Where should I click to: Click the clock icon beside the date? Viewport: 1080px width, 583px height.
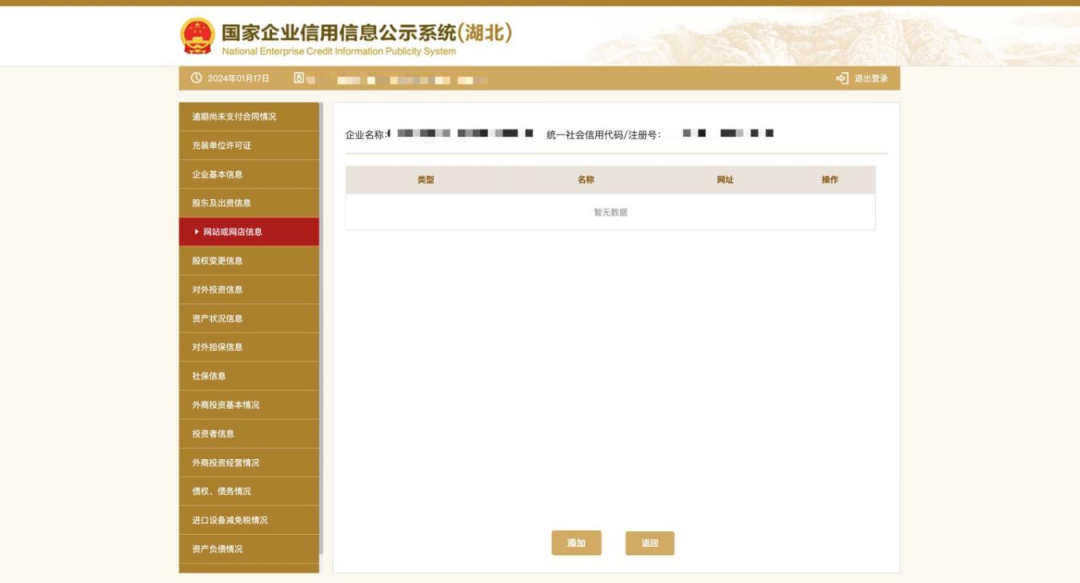(197, 78)
